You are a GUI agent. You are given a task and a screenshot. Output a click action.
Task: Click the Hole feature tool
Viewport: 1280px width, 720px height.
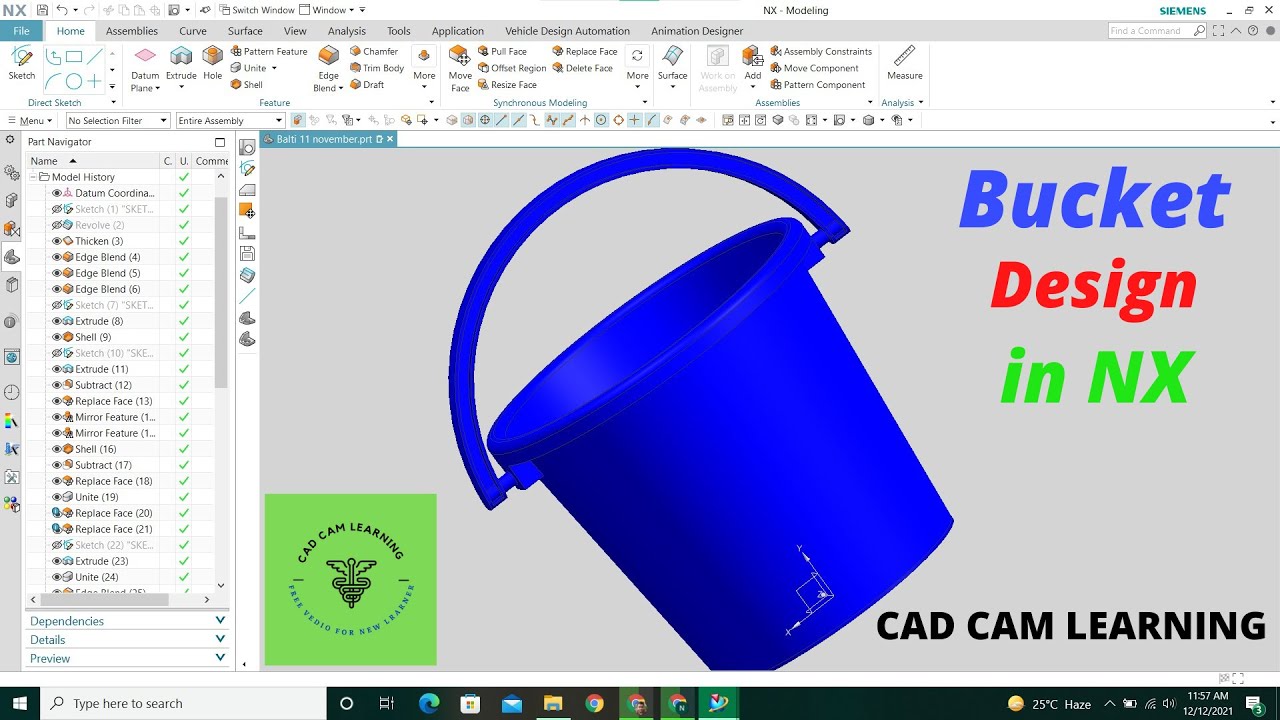212,63
